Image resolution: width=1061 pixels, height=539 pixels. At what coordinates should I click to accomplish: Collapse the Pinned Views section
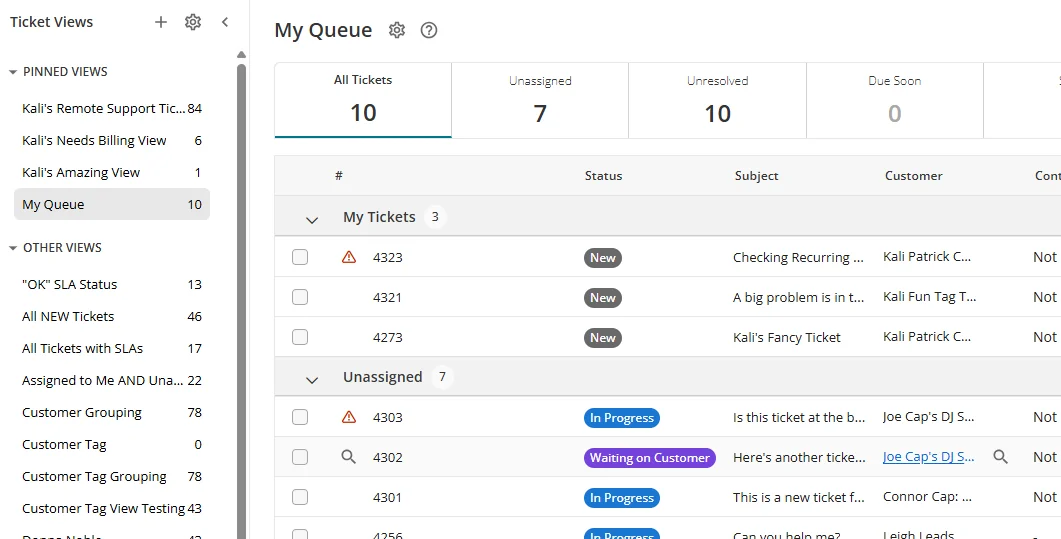pyautogui.click(x=13, y=72)
